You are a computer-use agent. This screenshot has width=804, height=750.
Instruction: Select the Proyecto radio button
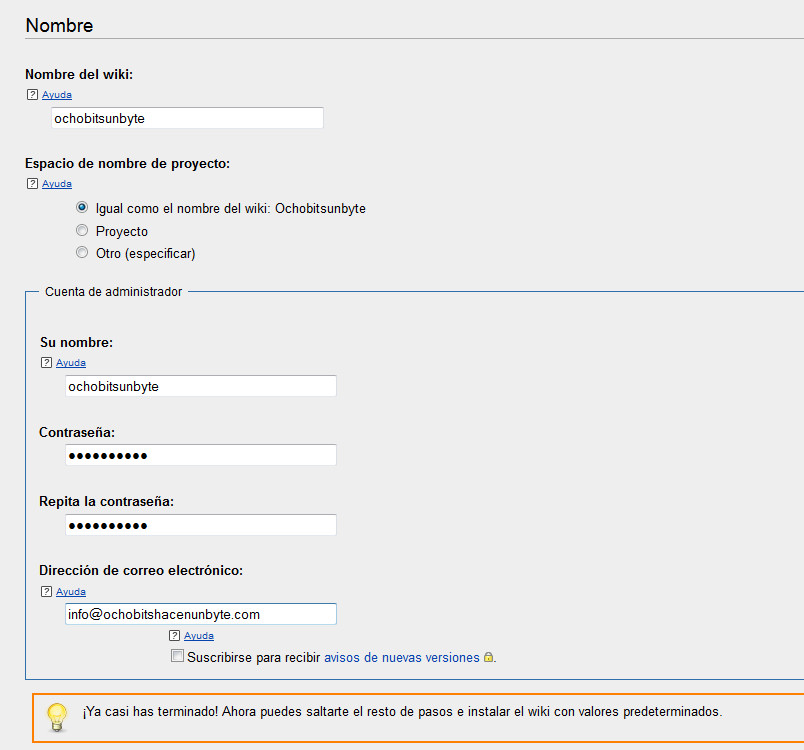[x=82, y=230]
